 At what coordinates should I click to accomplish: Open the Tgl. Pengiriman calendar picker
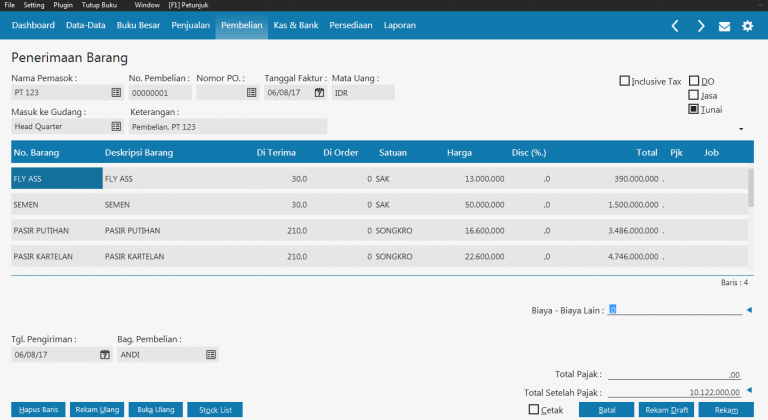(x=105, y=354)
